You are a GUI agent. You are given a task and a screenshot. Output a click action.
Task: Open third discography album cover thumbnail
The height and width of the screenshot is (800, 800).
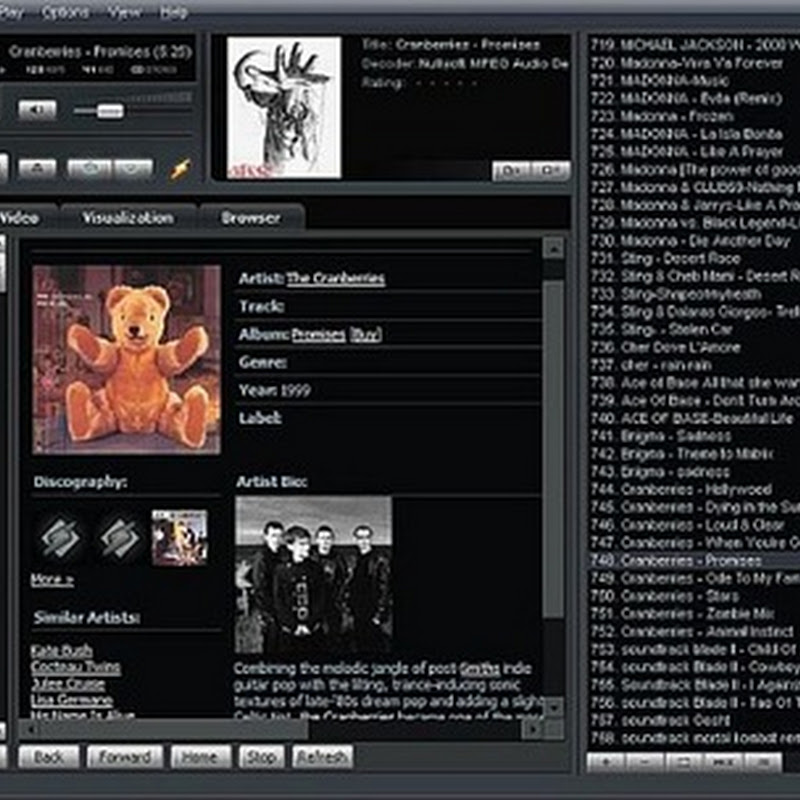point(180,537)
